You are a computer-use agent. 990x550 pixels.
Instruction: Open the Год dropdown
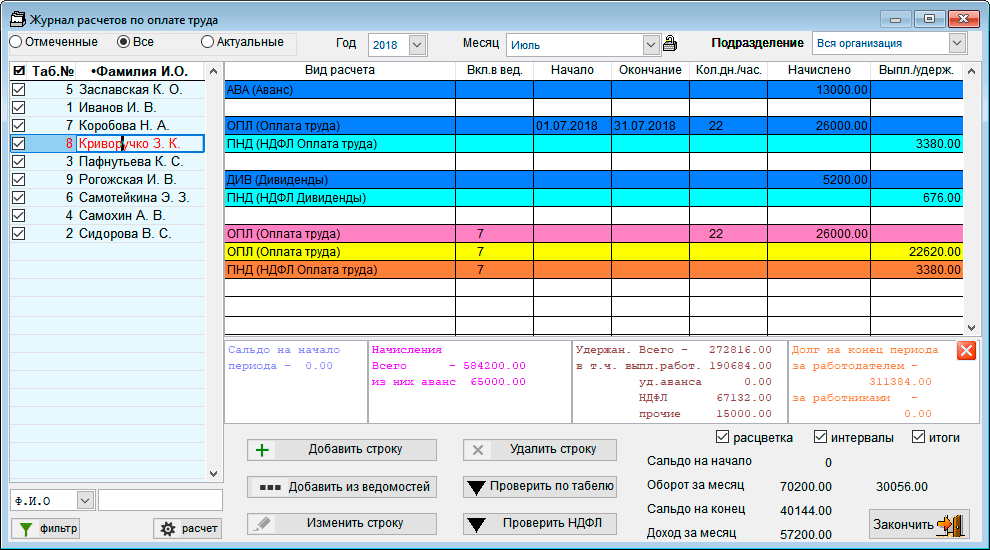[x=417, y=45]
